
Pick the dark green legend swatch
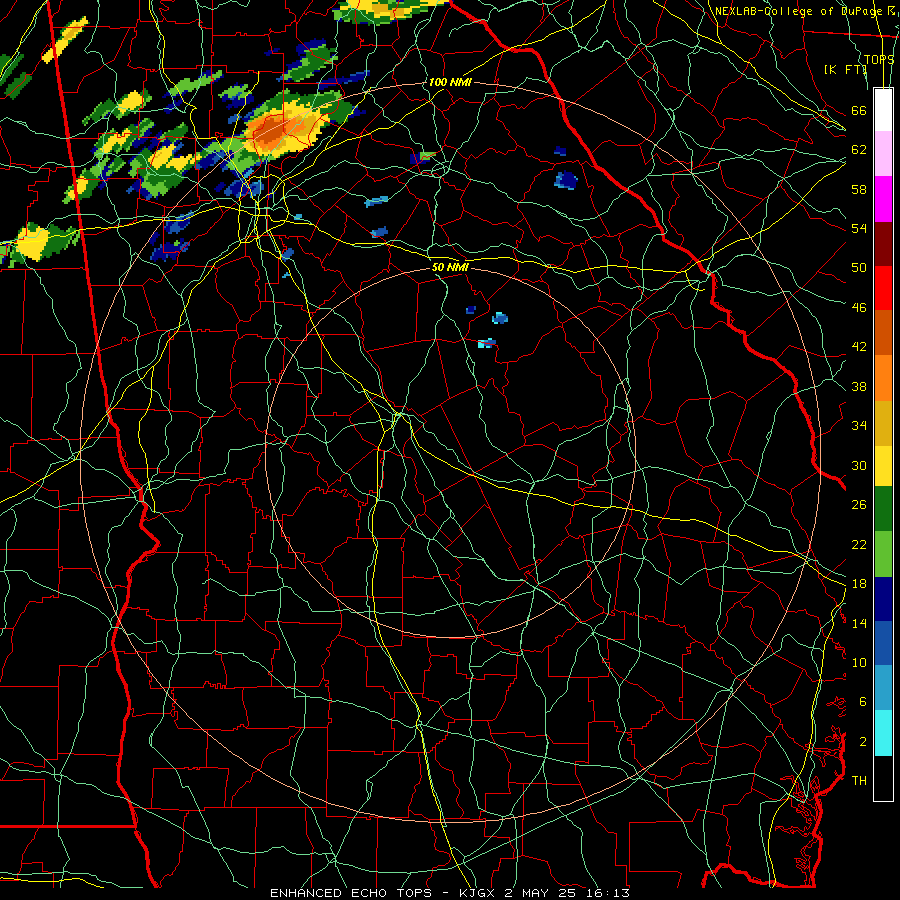[883, 509]
